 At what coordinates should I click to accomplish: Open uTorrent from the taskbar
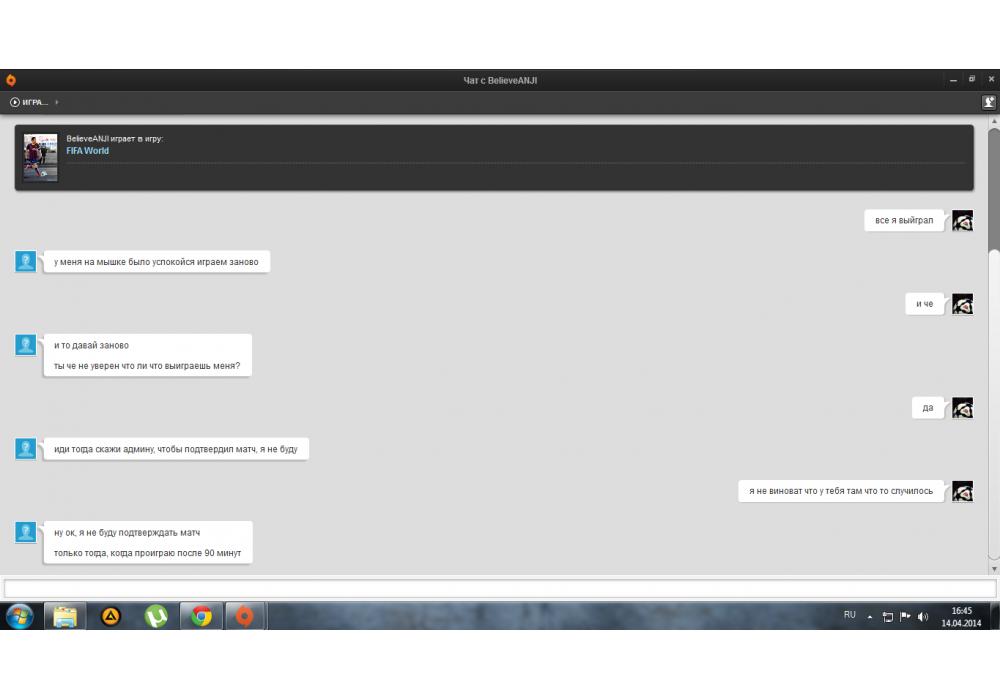(x=156, y=616)
